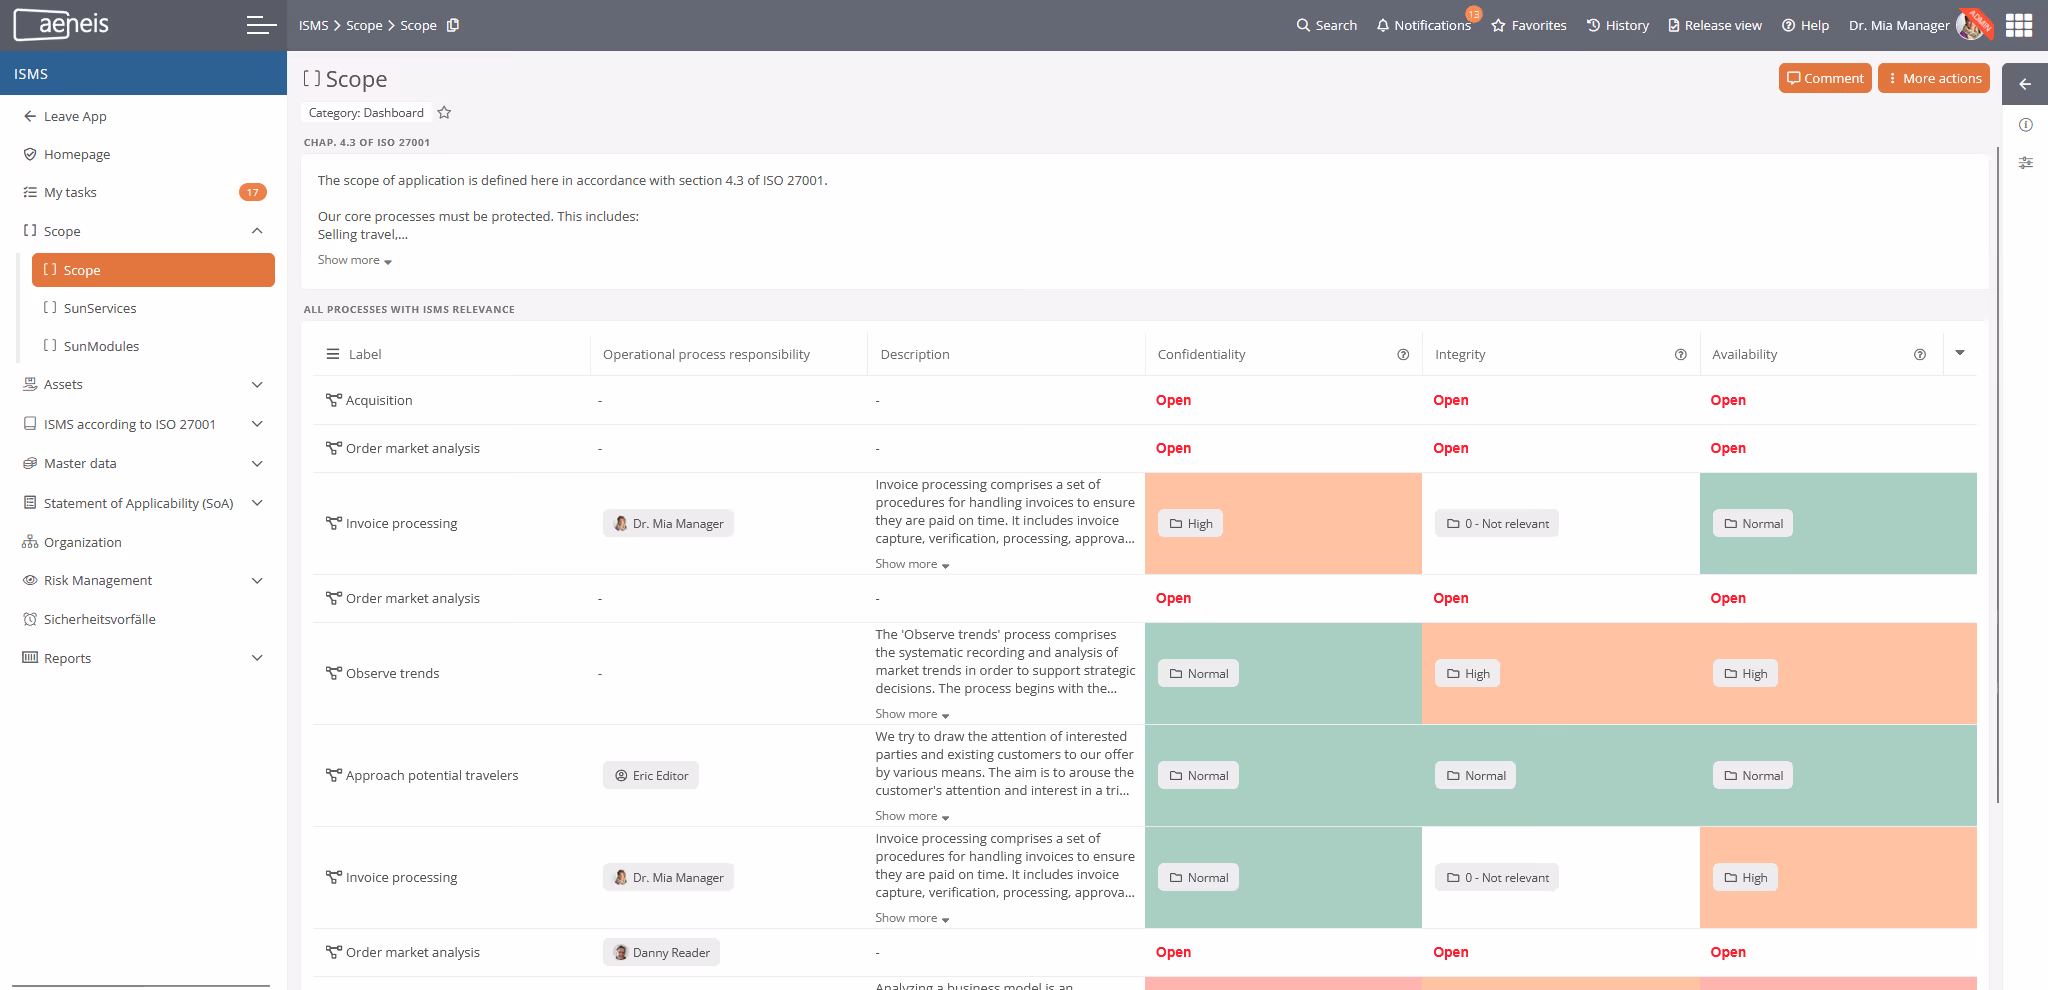Click Danny Reader responsibility chip
The image size is (2048, 990).
click(x=661, y=952)
